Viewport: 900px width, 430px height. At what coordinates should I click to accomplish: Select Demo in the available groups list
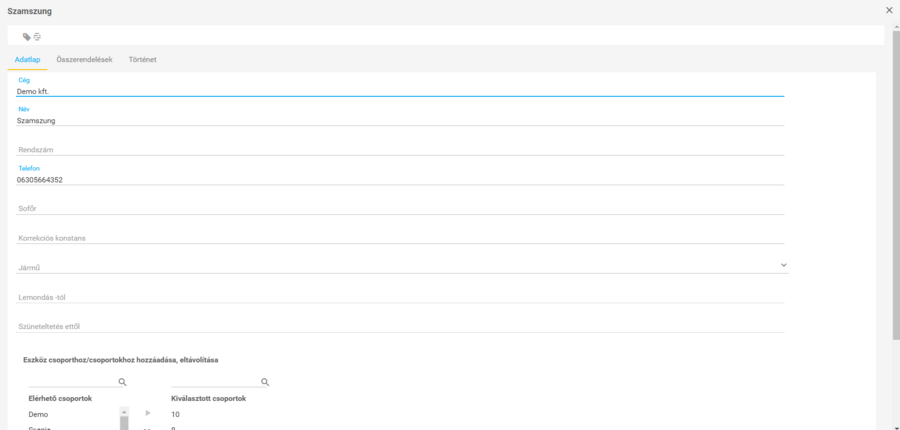click(x=39, y=414)
